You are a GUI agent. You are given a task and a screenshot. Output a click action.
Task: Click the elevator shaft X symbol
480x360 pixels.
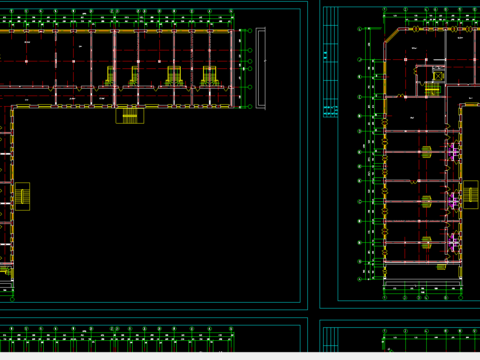(438, 76)
